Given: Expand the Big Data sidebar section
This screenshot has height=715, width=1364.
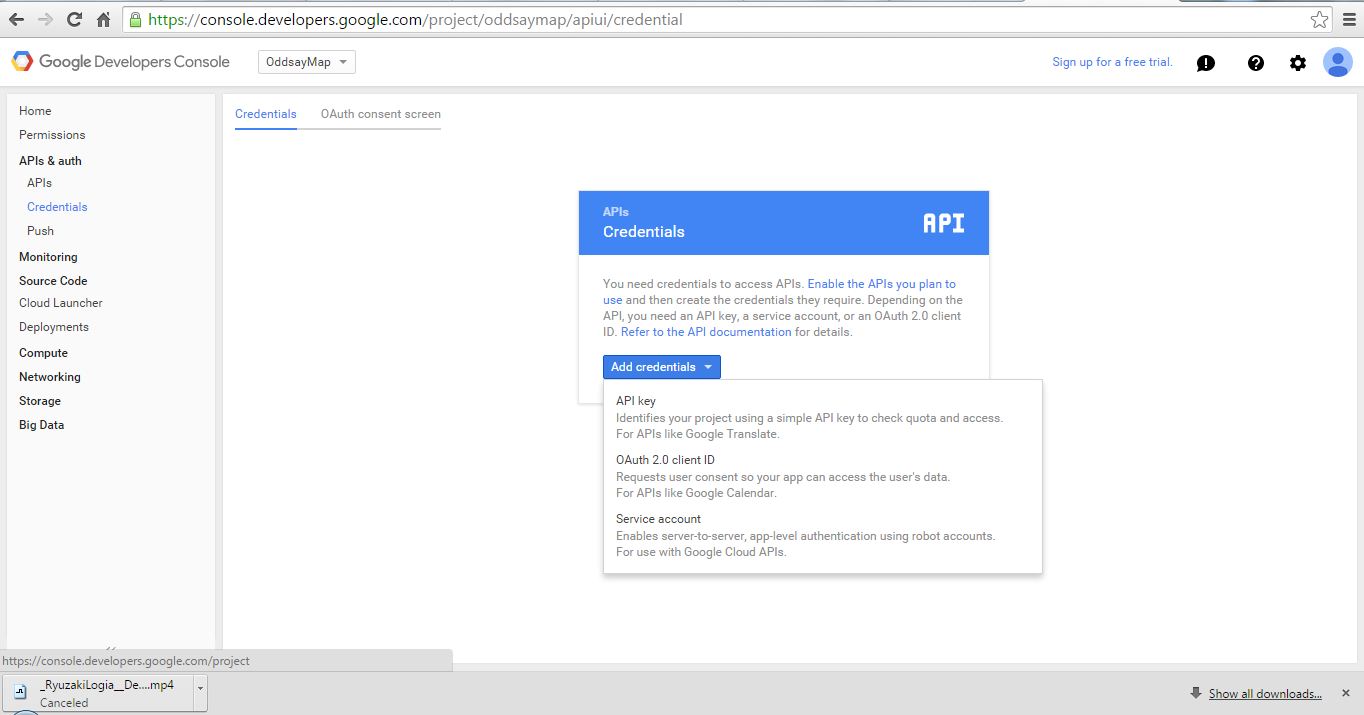Looking at the screenshot, I should (41, 425).
